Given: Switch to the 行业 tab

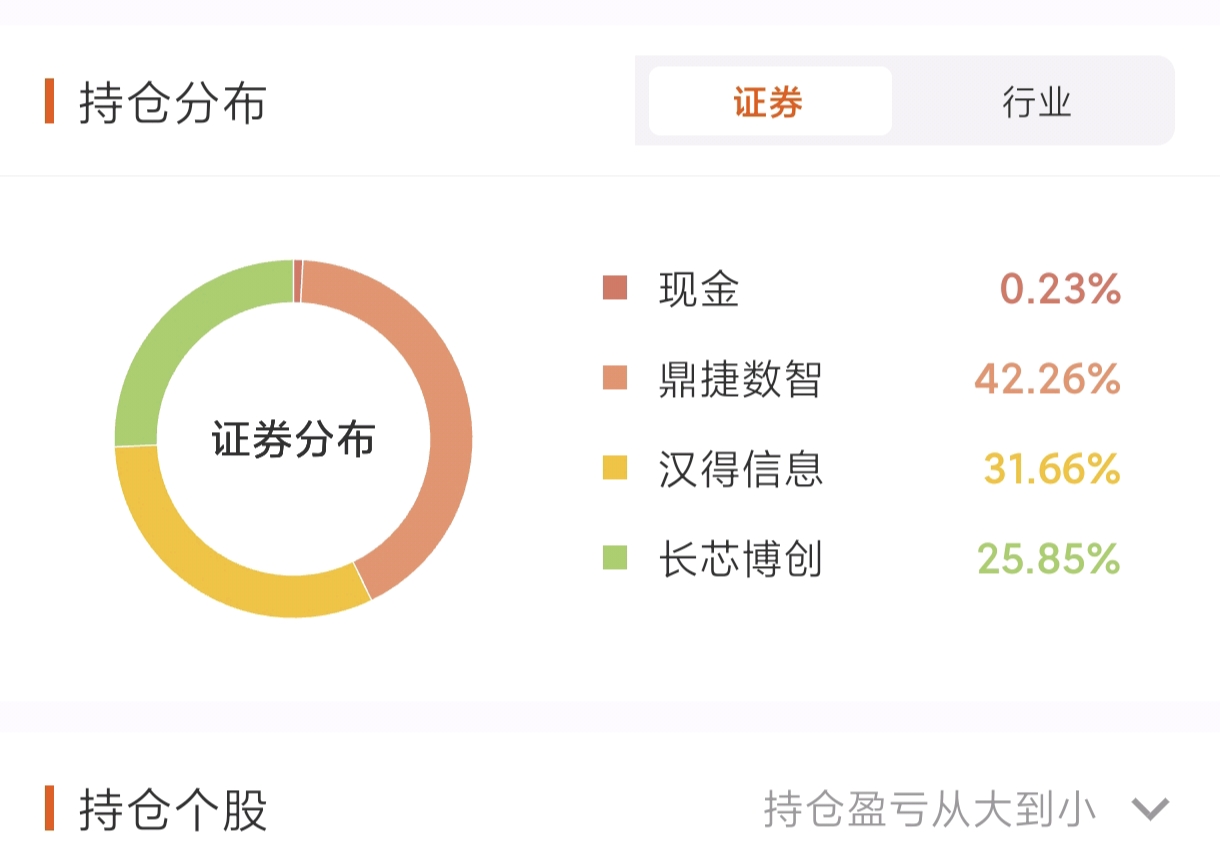Looking at the screenshot, I should pyautogui.click(x=1036, y=102).
